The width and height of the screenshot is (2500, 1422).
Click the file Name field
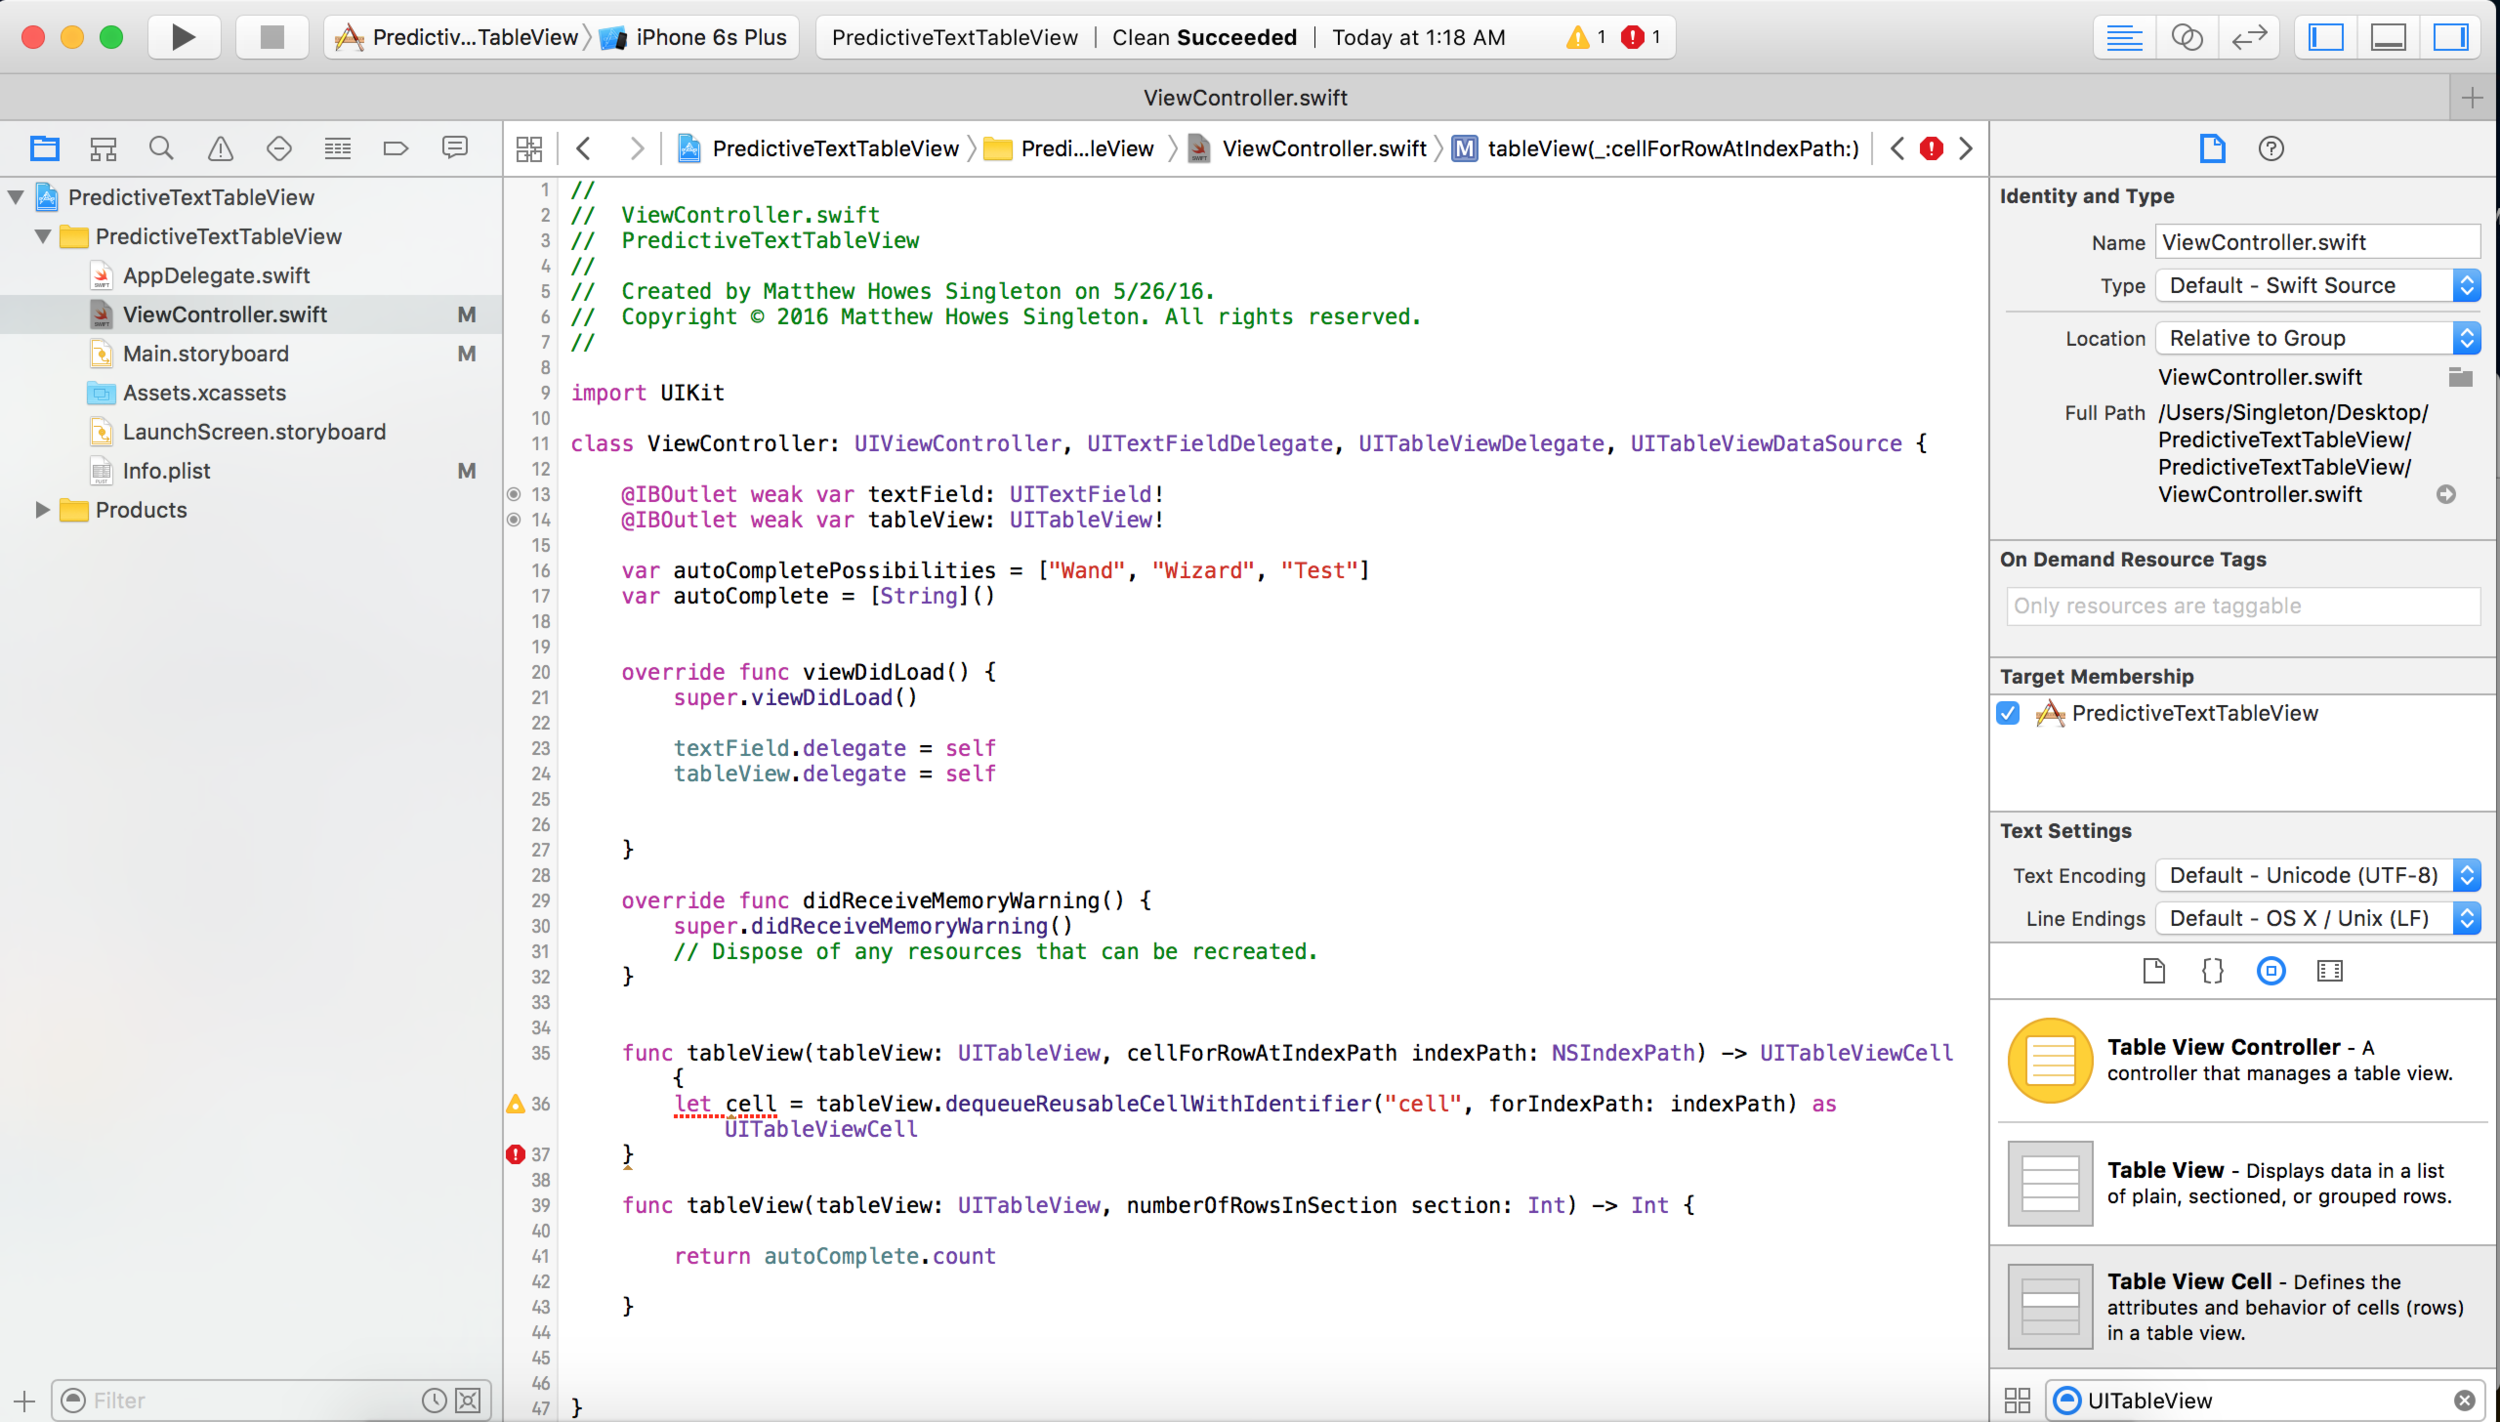coord(2318,242)
